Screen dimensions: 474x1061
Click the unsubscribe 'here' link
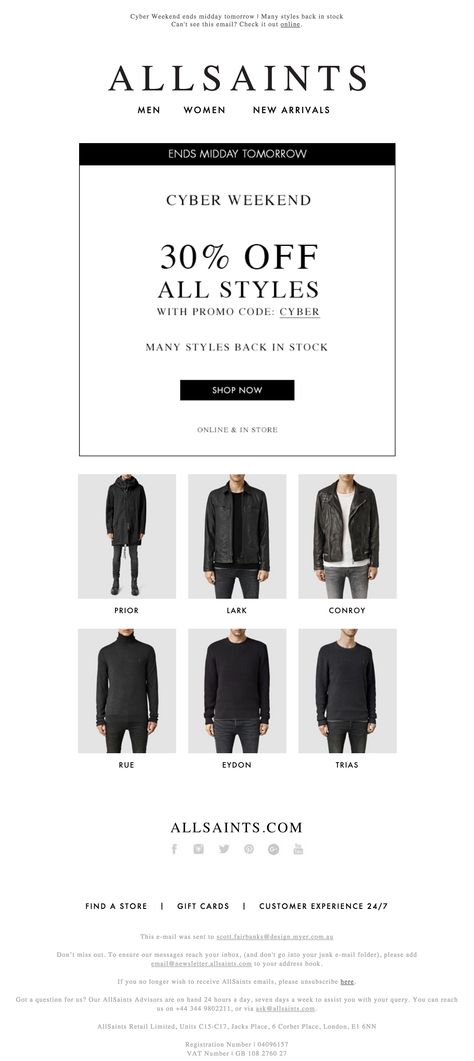pos(347,981)
